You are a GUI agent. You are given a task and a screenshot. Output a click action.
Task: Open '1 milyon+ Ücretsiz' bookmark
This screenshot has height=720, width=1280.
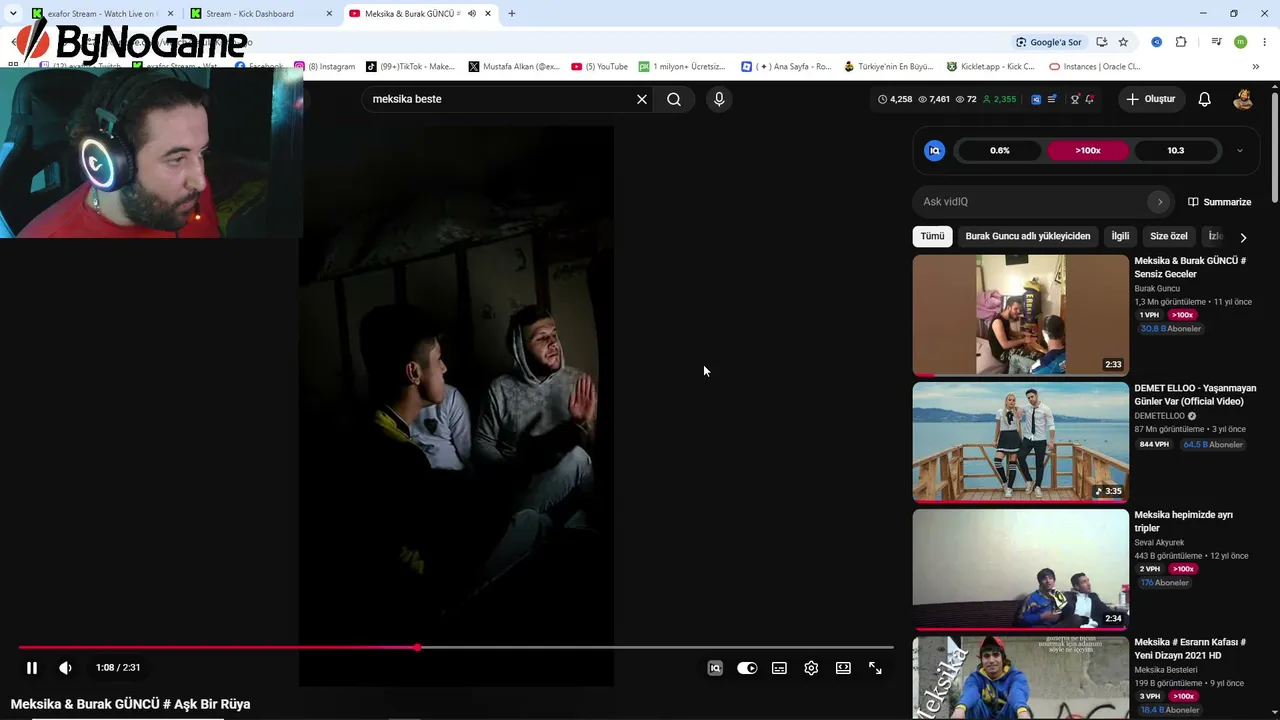tap(683, 67)
